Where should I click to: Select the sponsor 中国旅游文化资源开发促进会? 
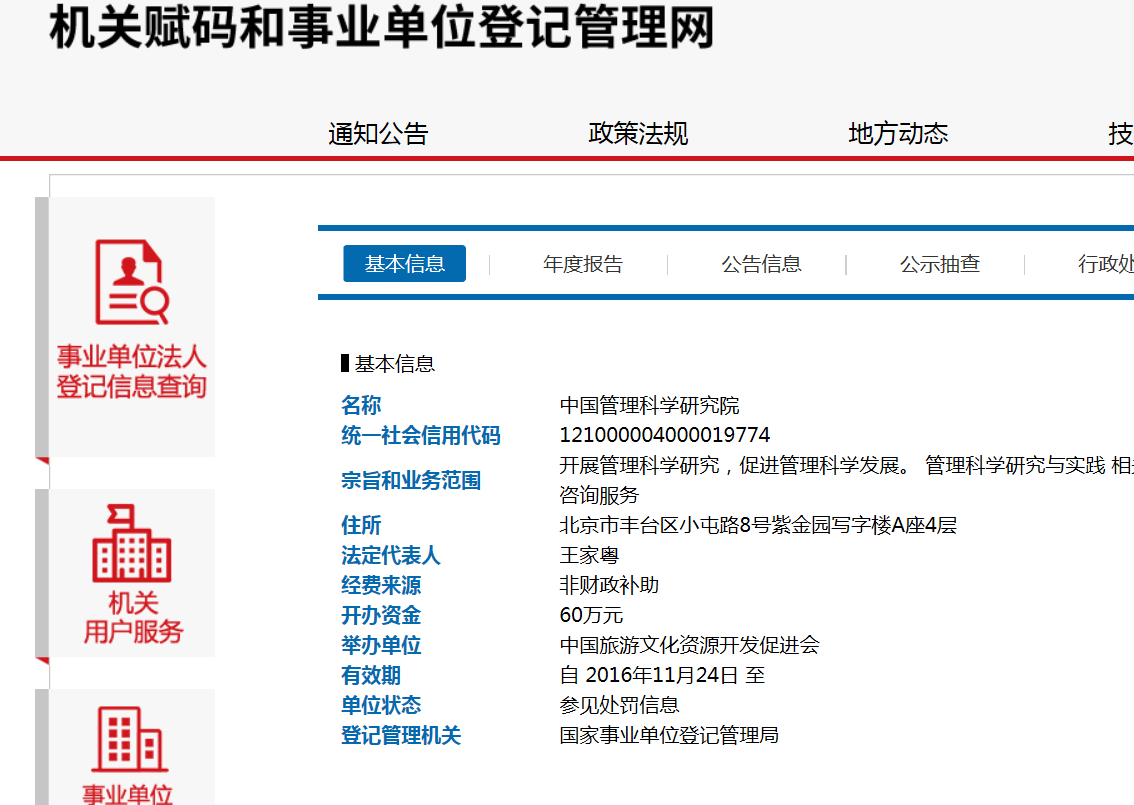pyautogui.click(x=689, y=645)
